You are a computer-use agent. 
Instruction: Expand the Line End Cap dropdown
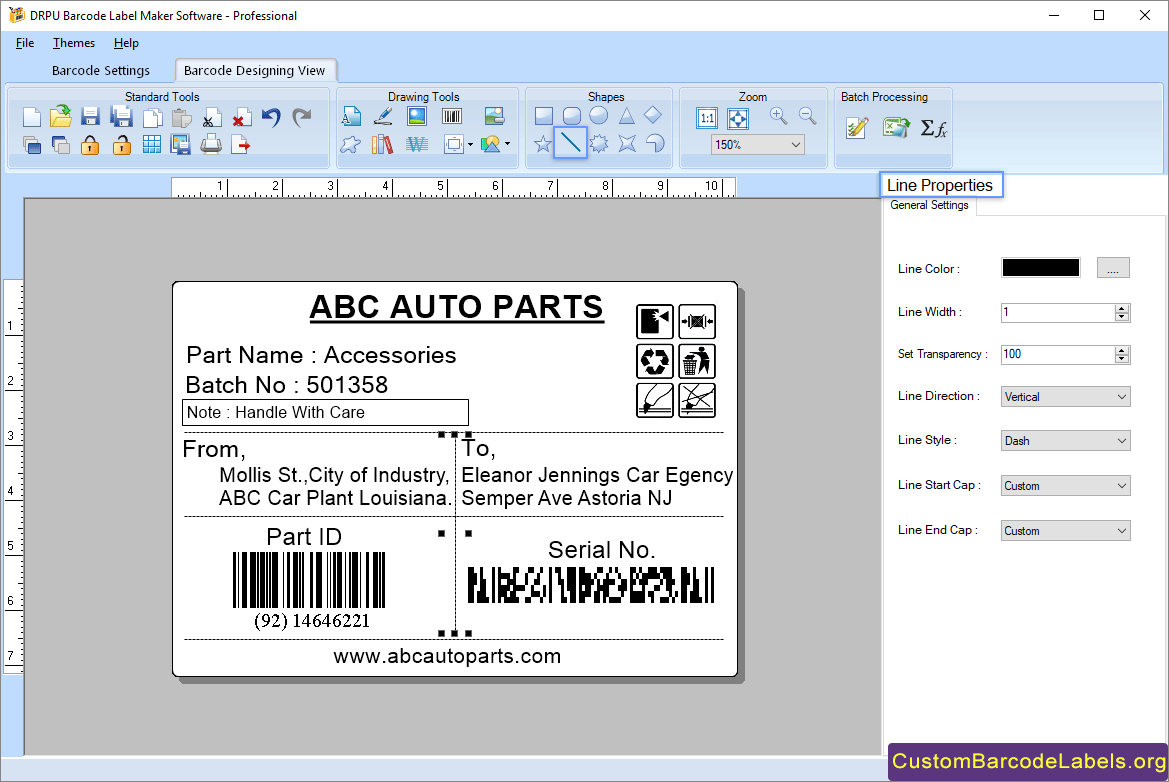pos(1065,531)
